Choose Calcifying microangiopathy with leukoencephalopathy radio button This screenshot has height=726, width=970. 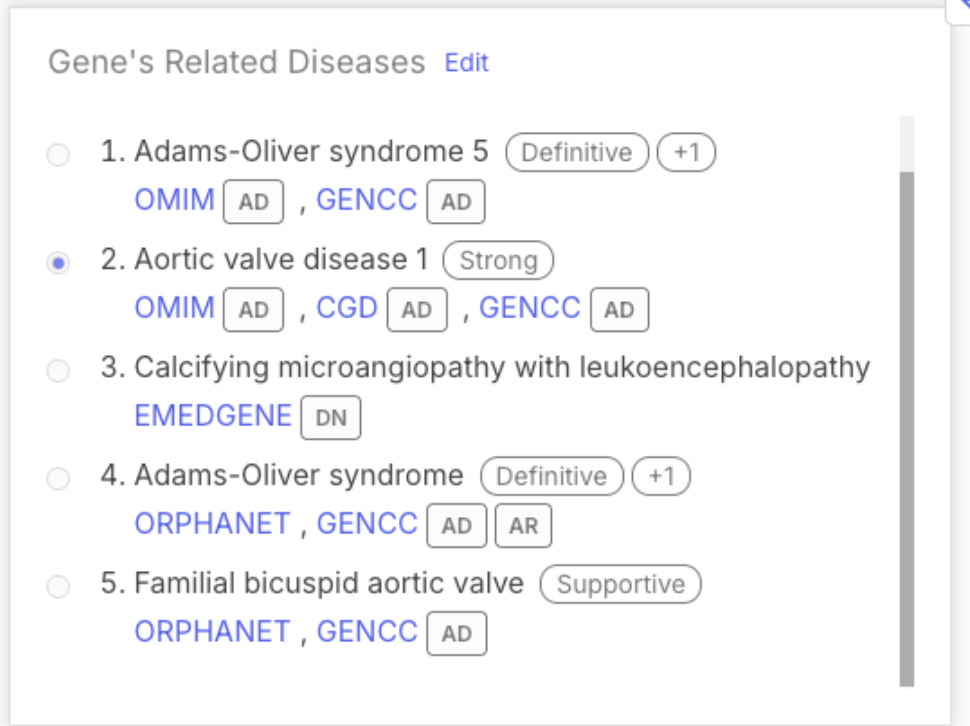click(x=59, y=371)
